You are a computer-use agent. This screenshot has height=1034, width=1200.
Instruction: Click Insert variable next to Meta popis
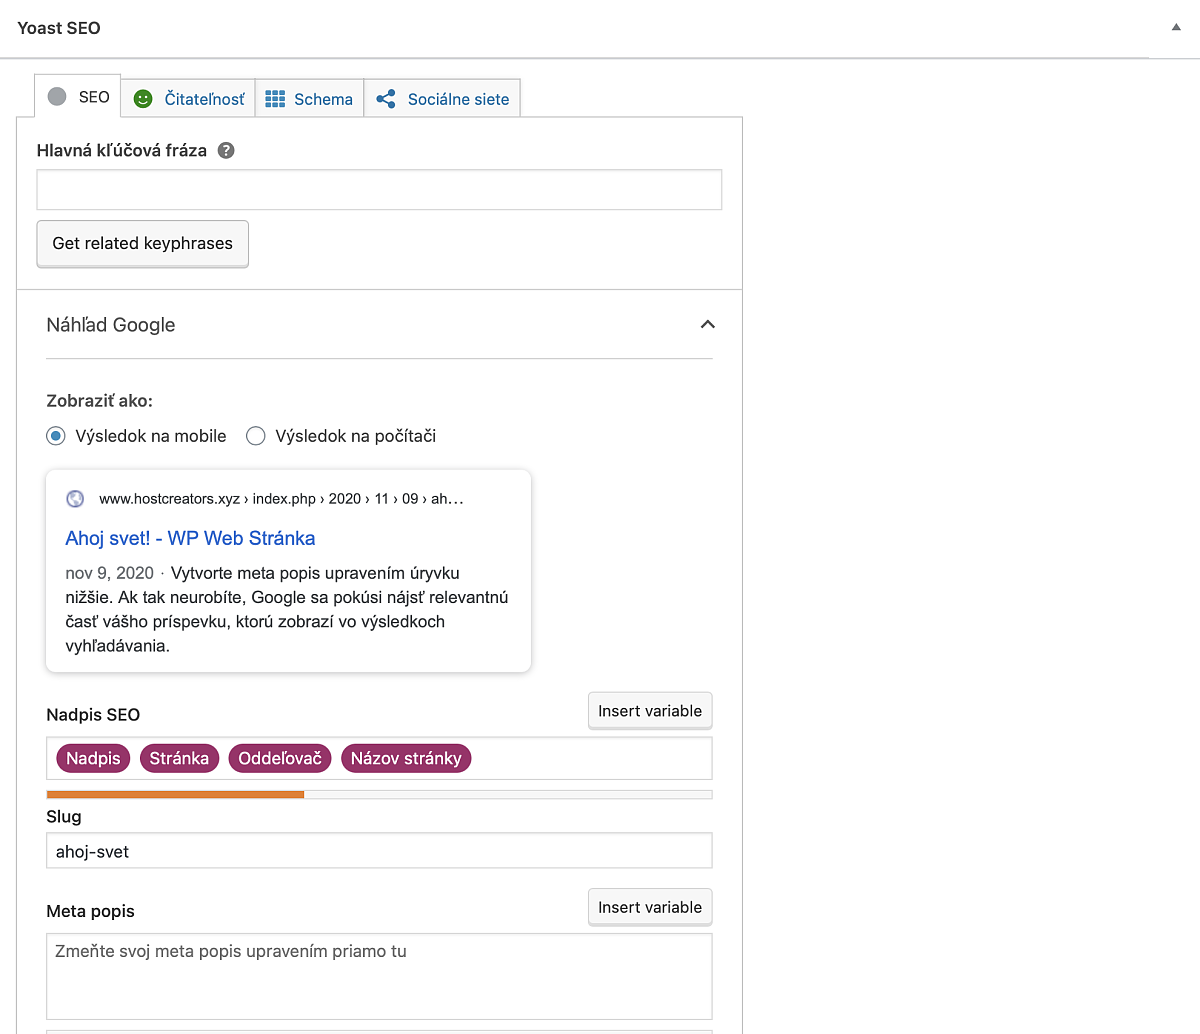coord(650,907)
